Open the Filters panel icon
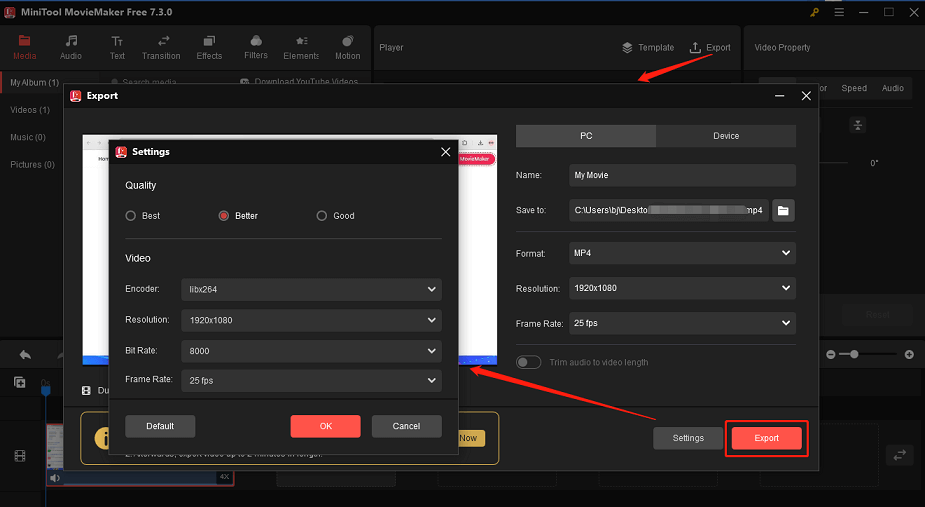925x507 pixels. (256, 41)
